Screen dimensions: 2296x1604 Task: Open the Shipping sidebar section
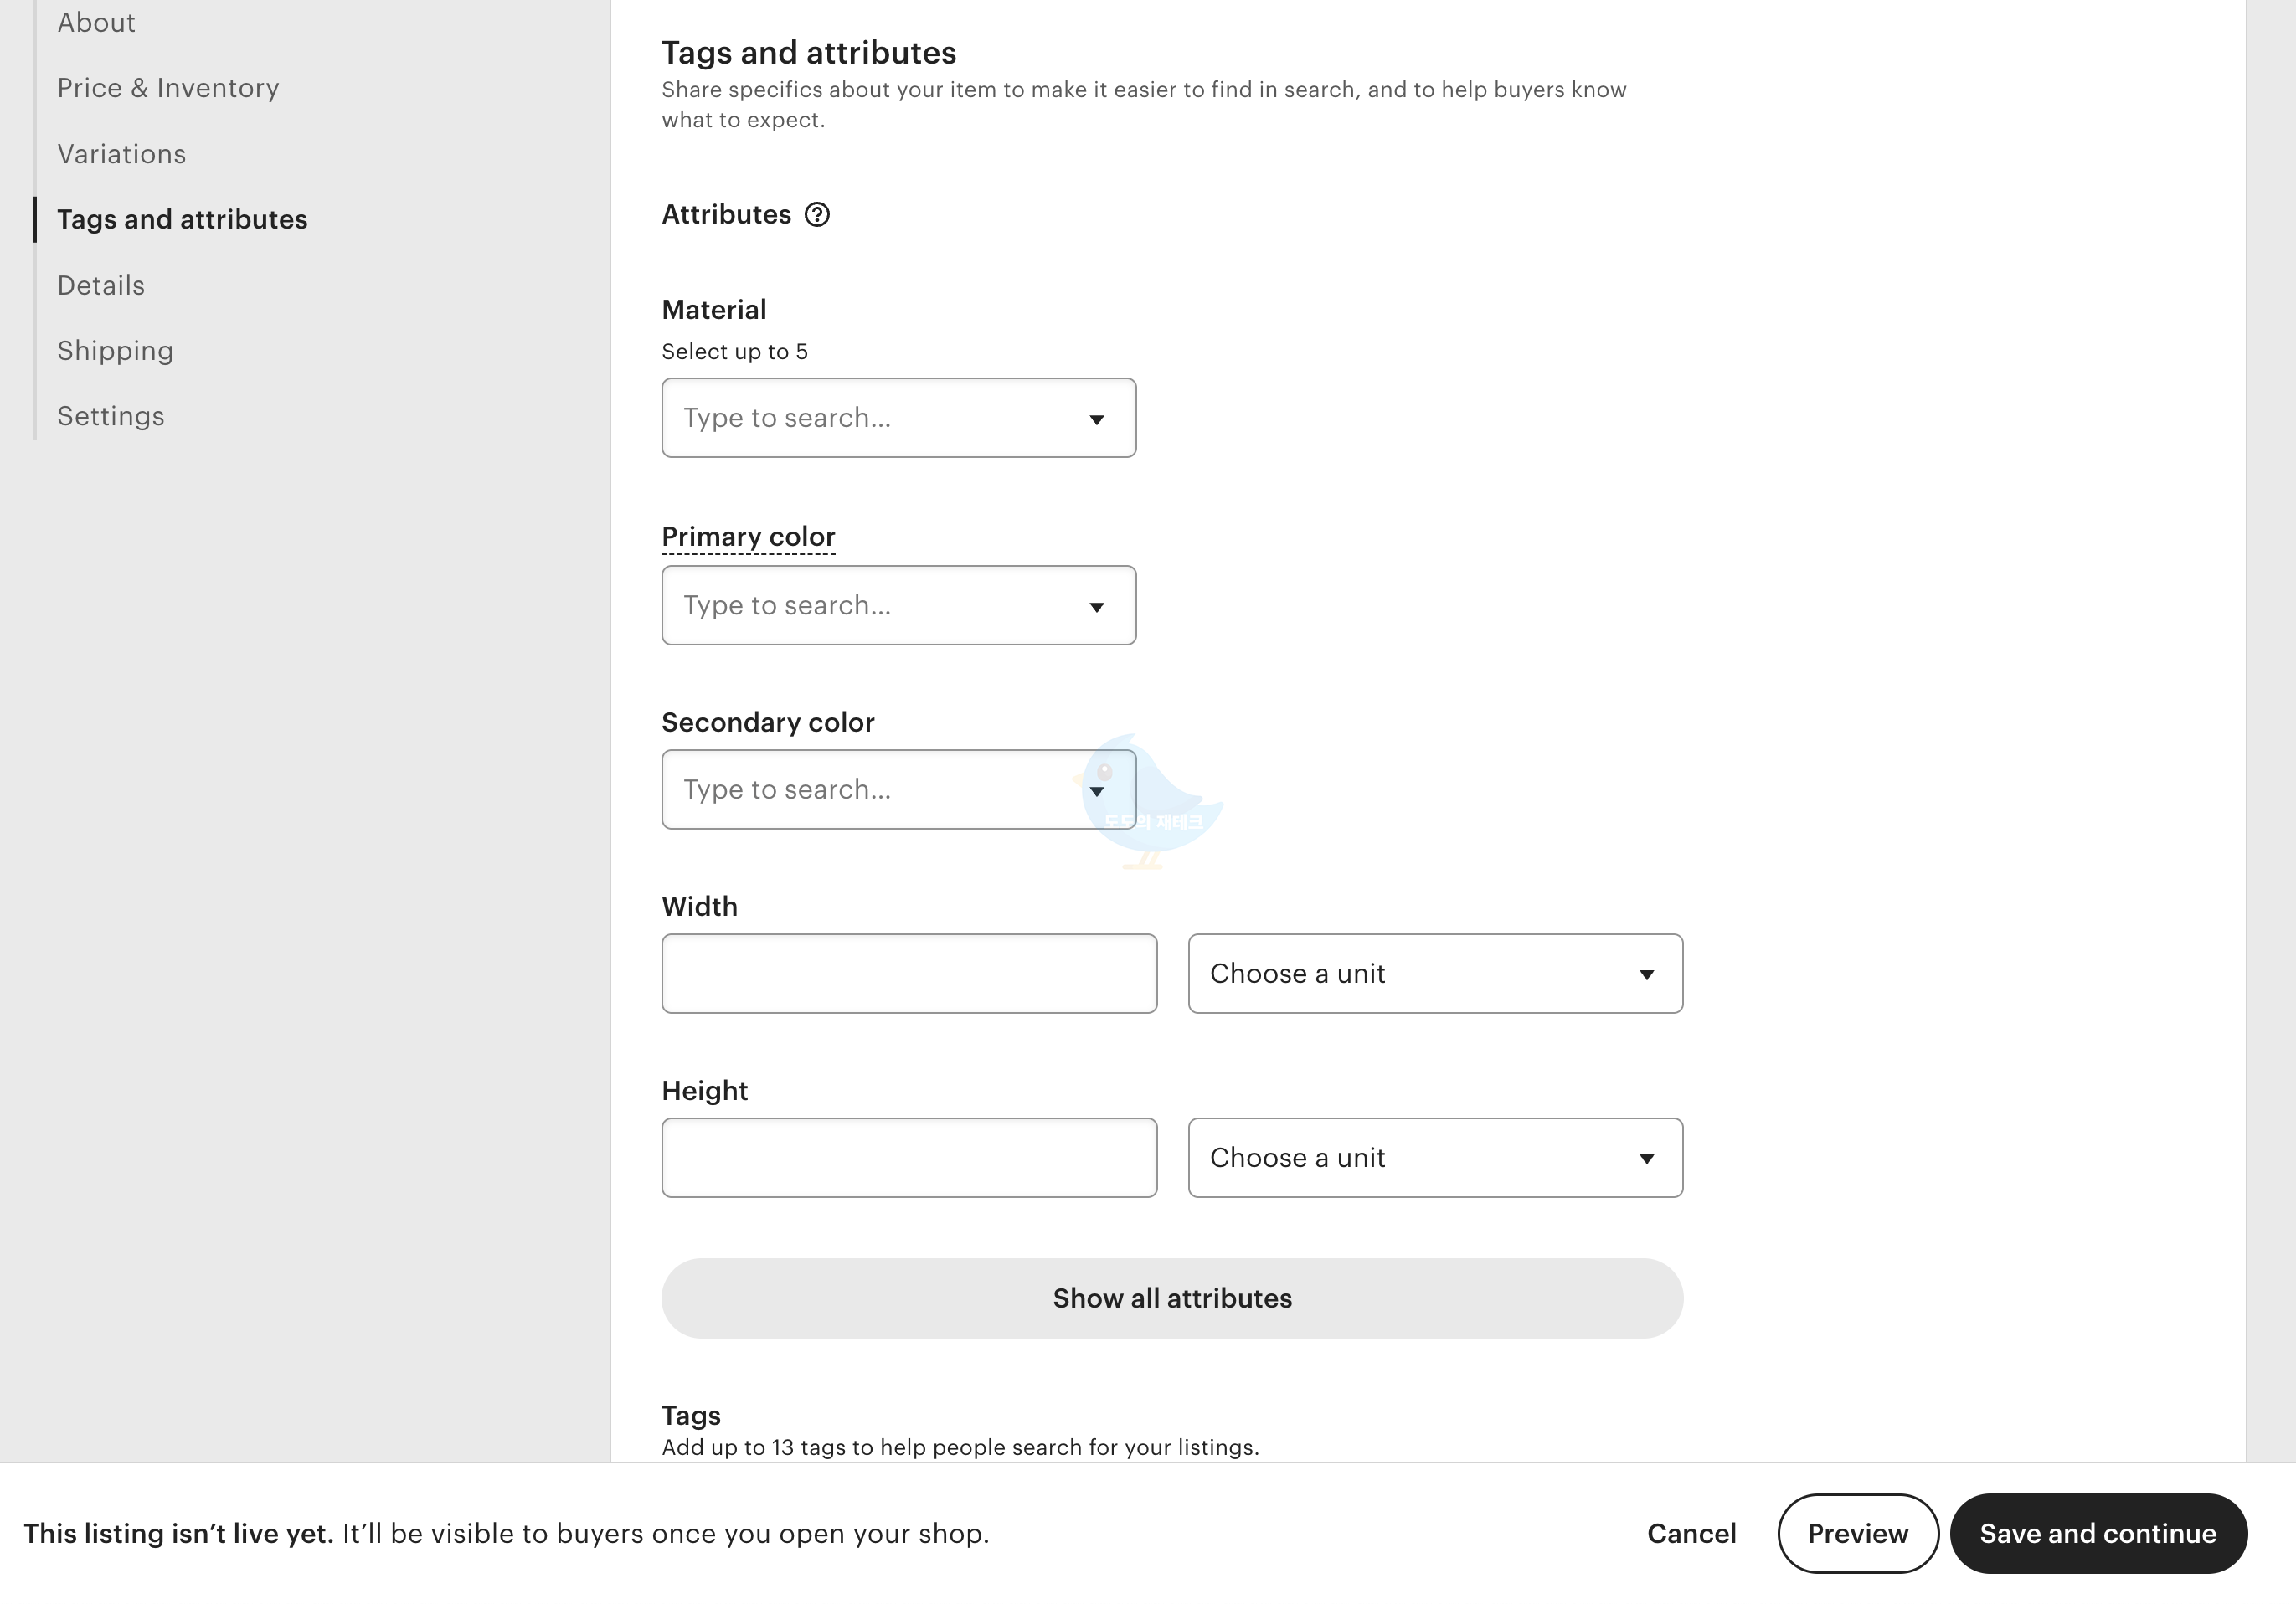point(115,351)
